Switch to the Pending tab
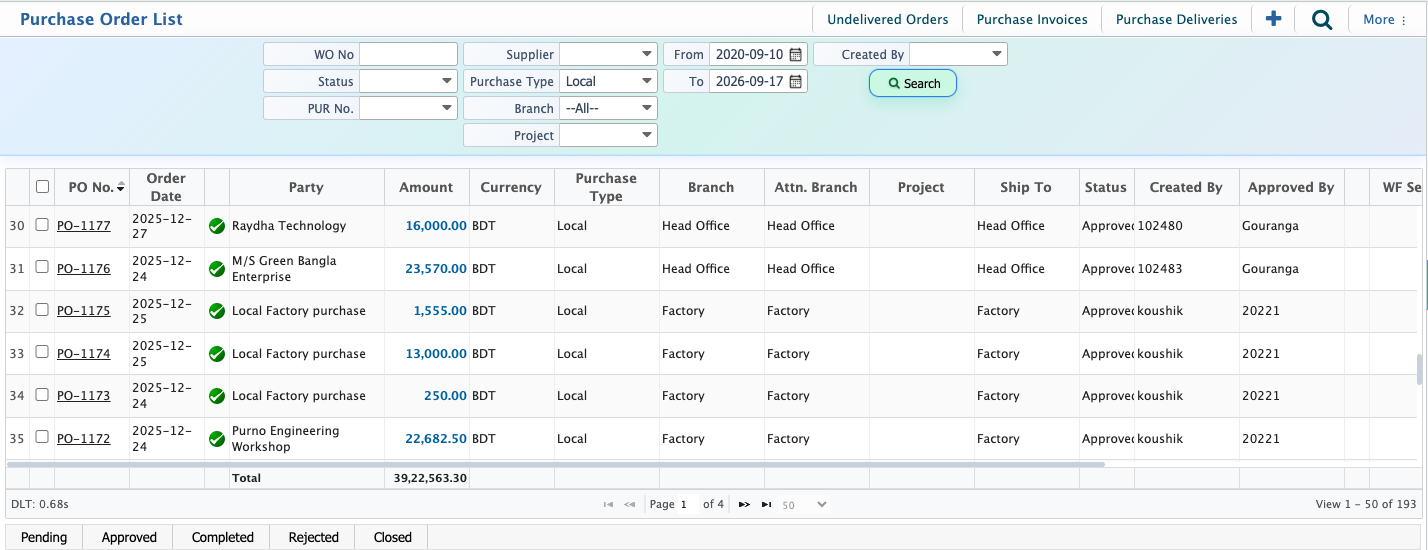Viewport: 1428px width, 550px height. coord(44,537)
